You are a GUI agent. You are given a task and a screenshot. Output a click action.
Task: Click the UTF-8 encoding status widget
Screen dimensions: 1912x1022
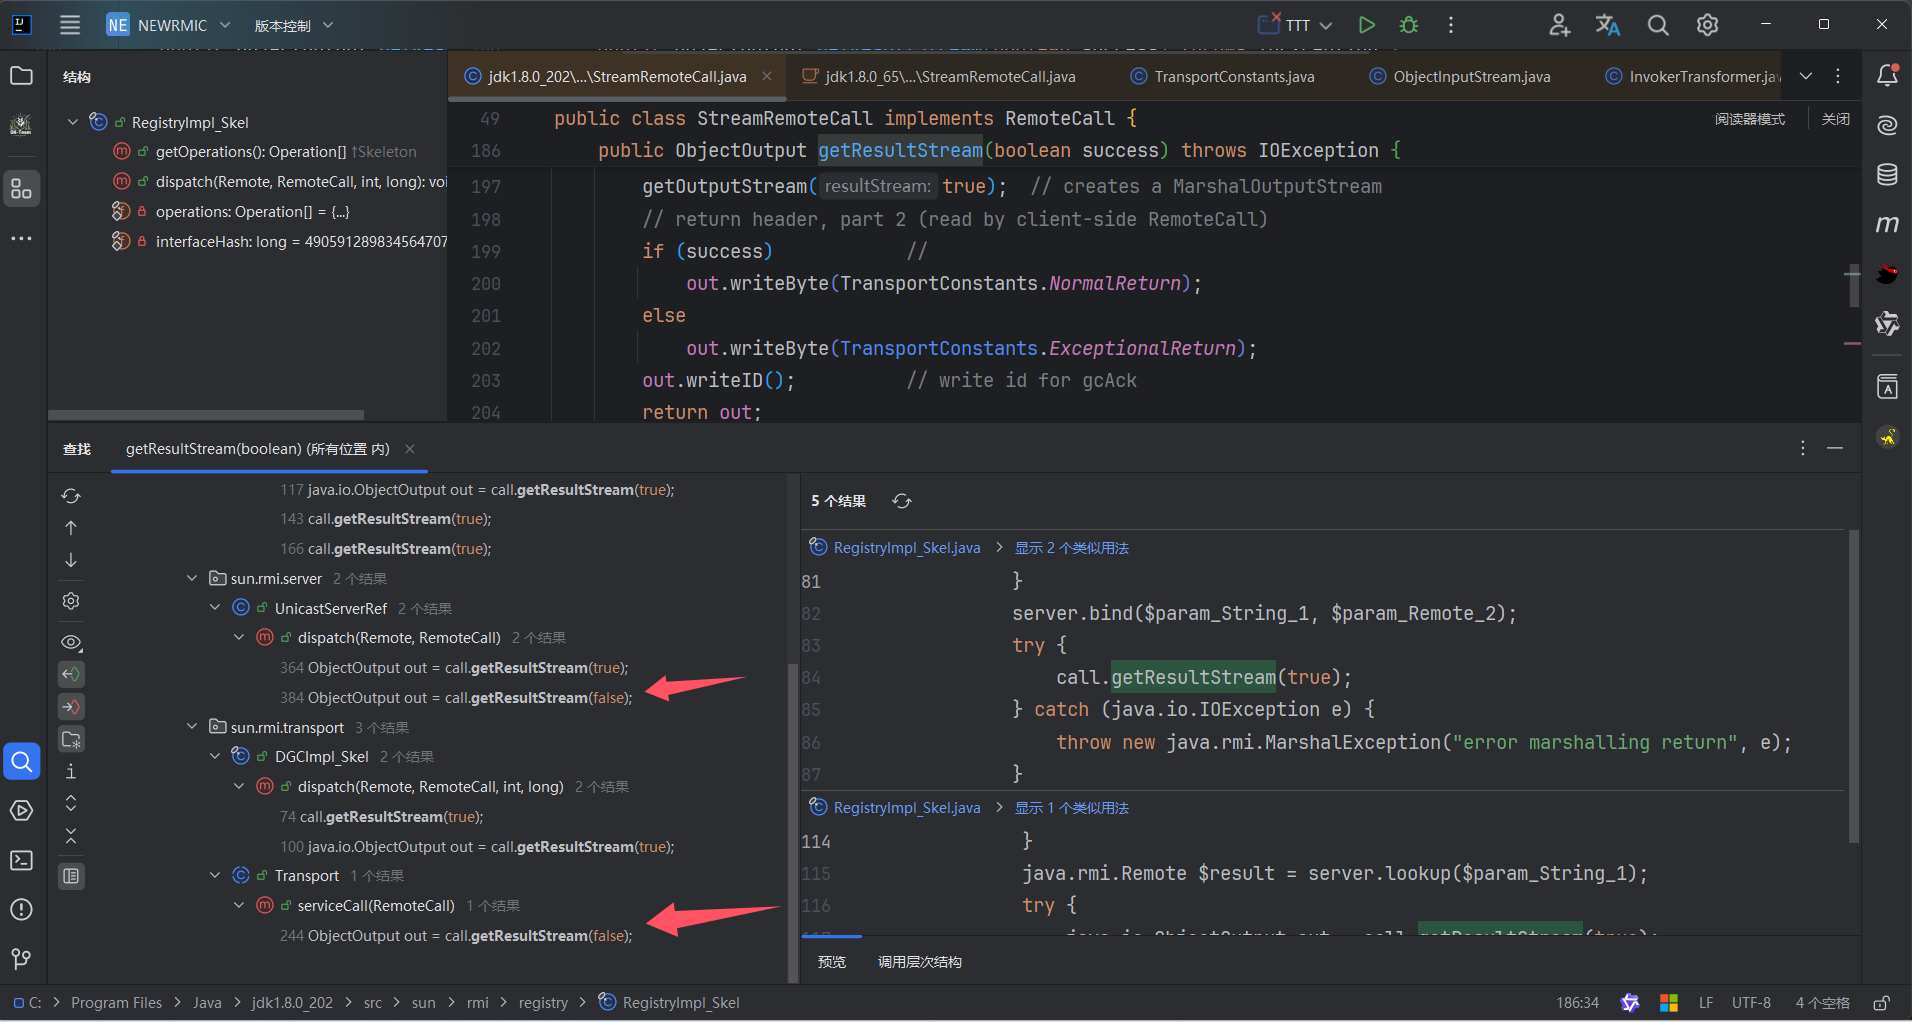point(1751,1003)
